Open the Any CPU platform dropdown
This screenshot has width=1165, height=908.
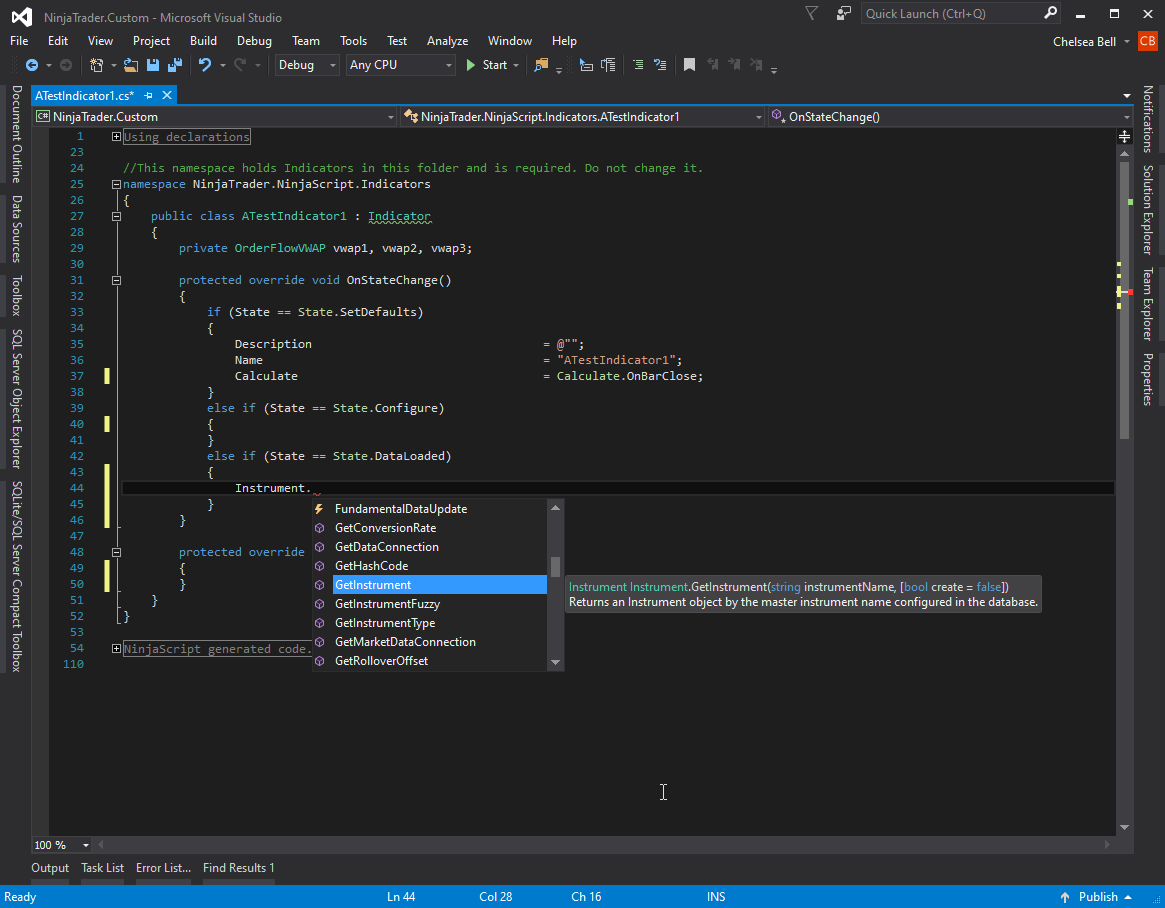pos(400,65)
